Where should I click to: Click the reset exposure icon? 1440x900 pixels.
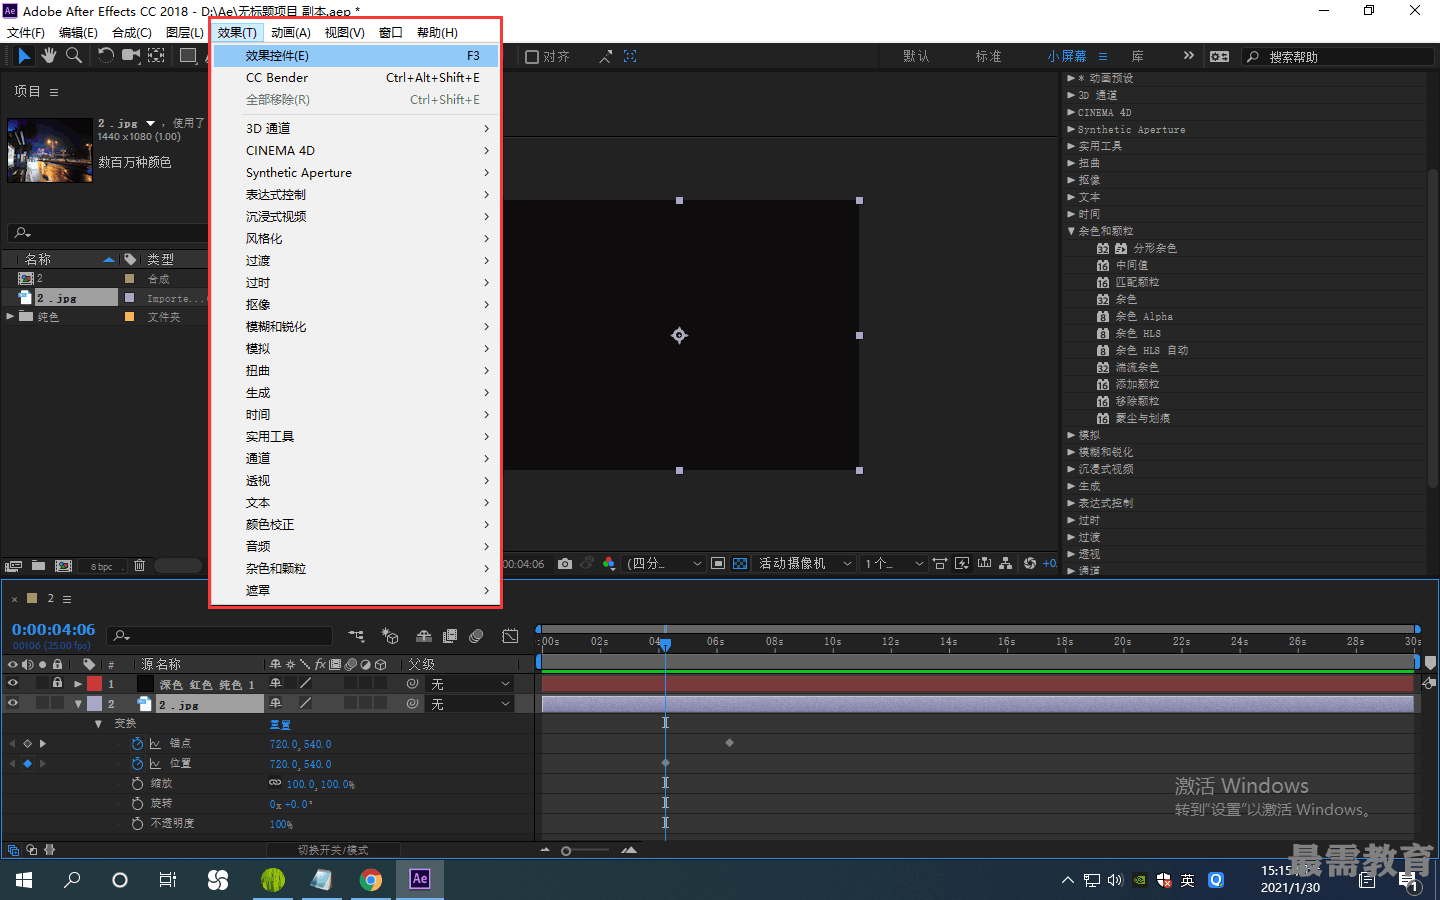[x=1030, y=564]
